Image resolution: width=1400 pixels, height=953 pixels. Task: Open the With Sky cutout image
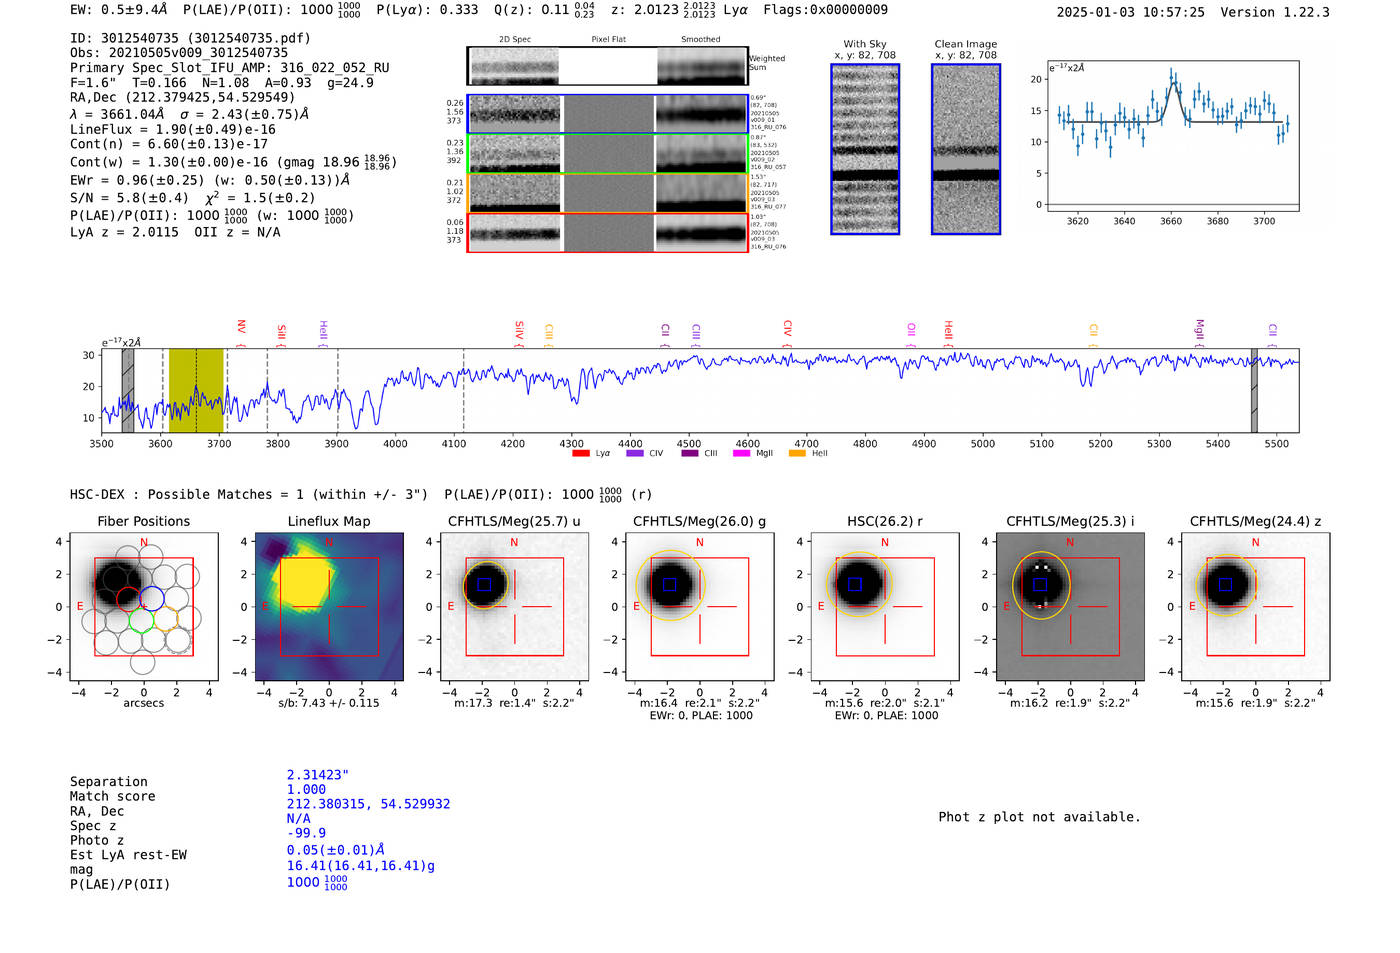(x=865, y=149)
